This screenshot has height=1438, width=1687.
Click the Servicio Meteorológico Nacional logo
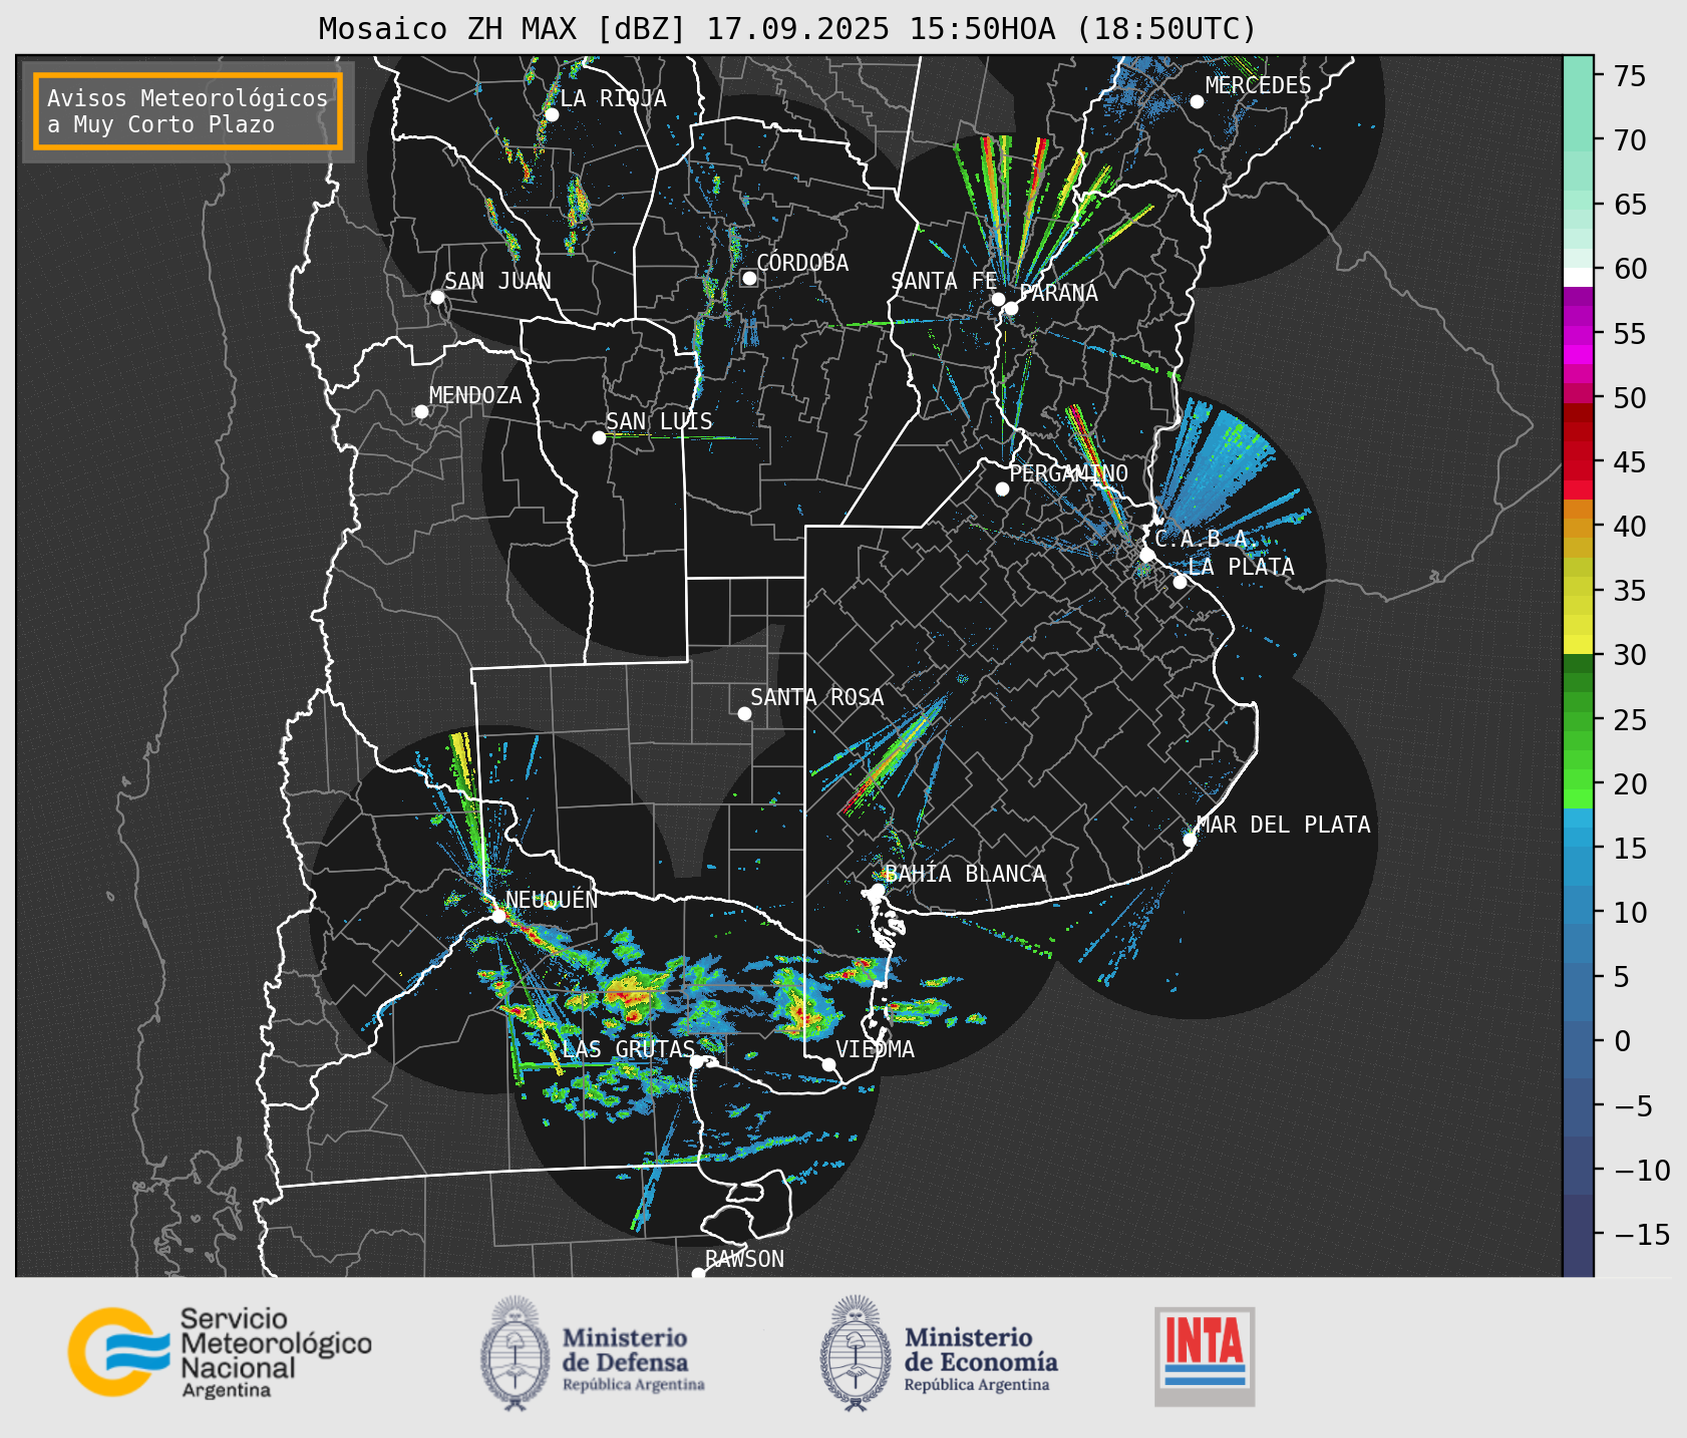(220, 1352)
